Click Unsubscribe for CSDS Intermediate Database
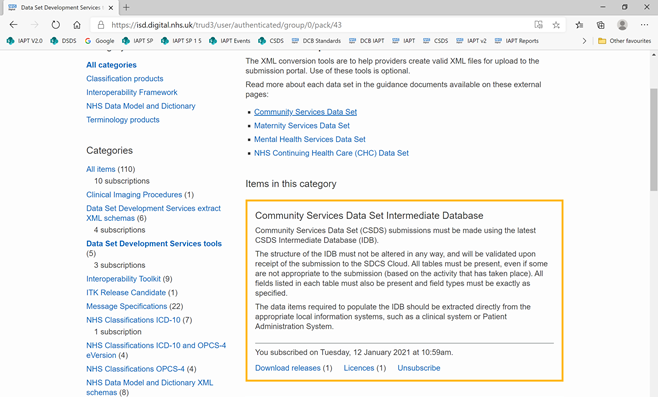Screen dimensions: 658x397 419,368
